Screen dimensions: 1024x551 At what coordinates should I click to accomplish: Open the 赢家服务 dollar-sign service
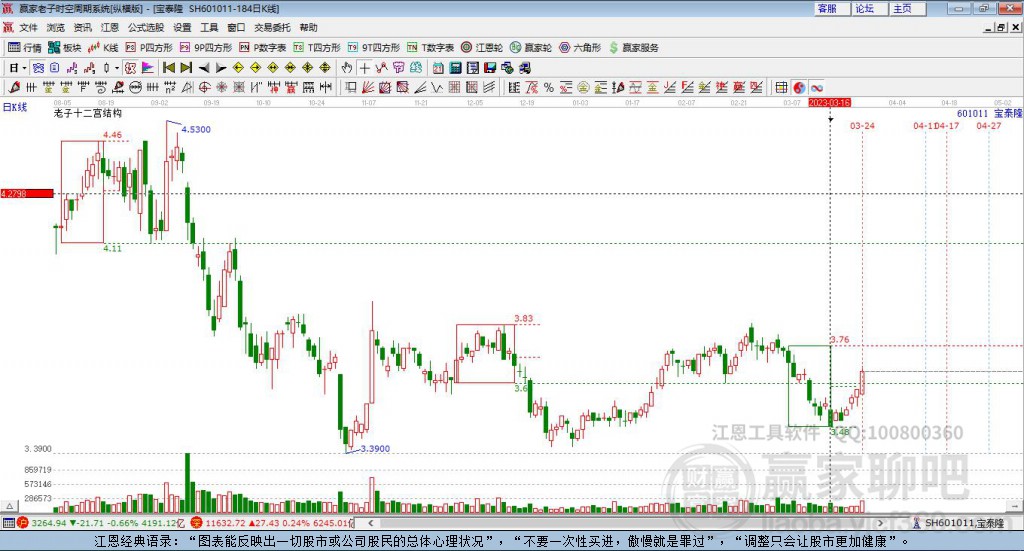click(633, 48)
